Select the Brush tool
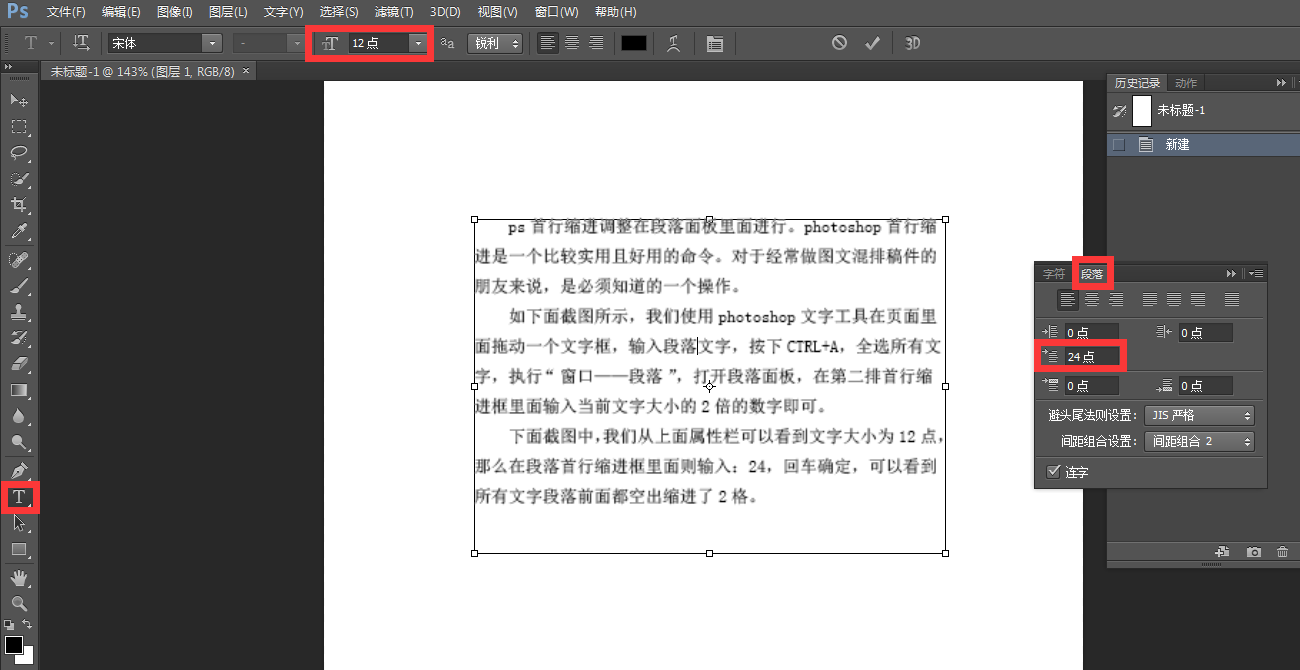Screen dimensions: 1300x670 pyautogui.click(x=18, y=286)
